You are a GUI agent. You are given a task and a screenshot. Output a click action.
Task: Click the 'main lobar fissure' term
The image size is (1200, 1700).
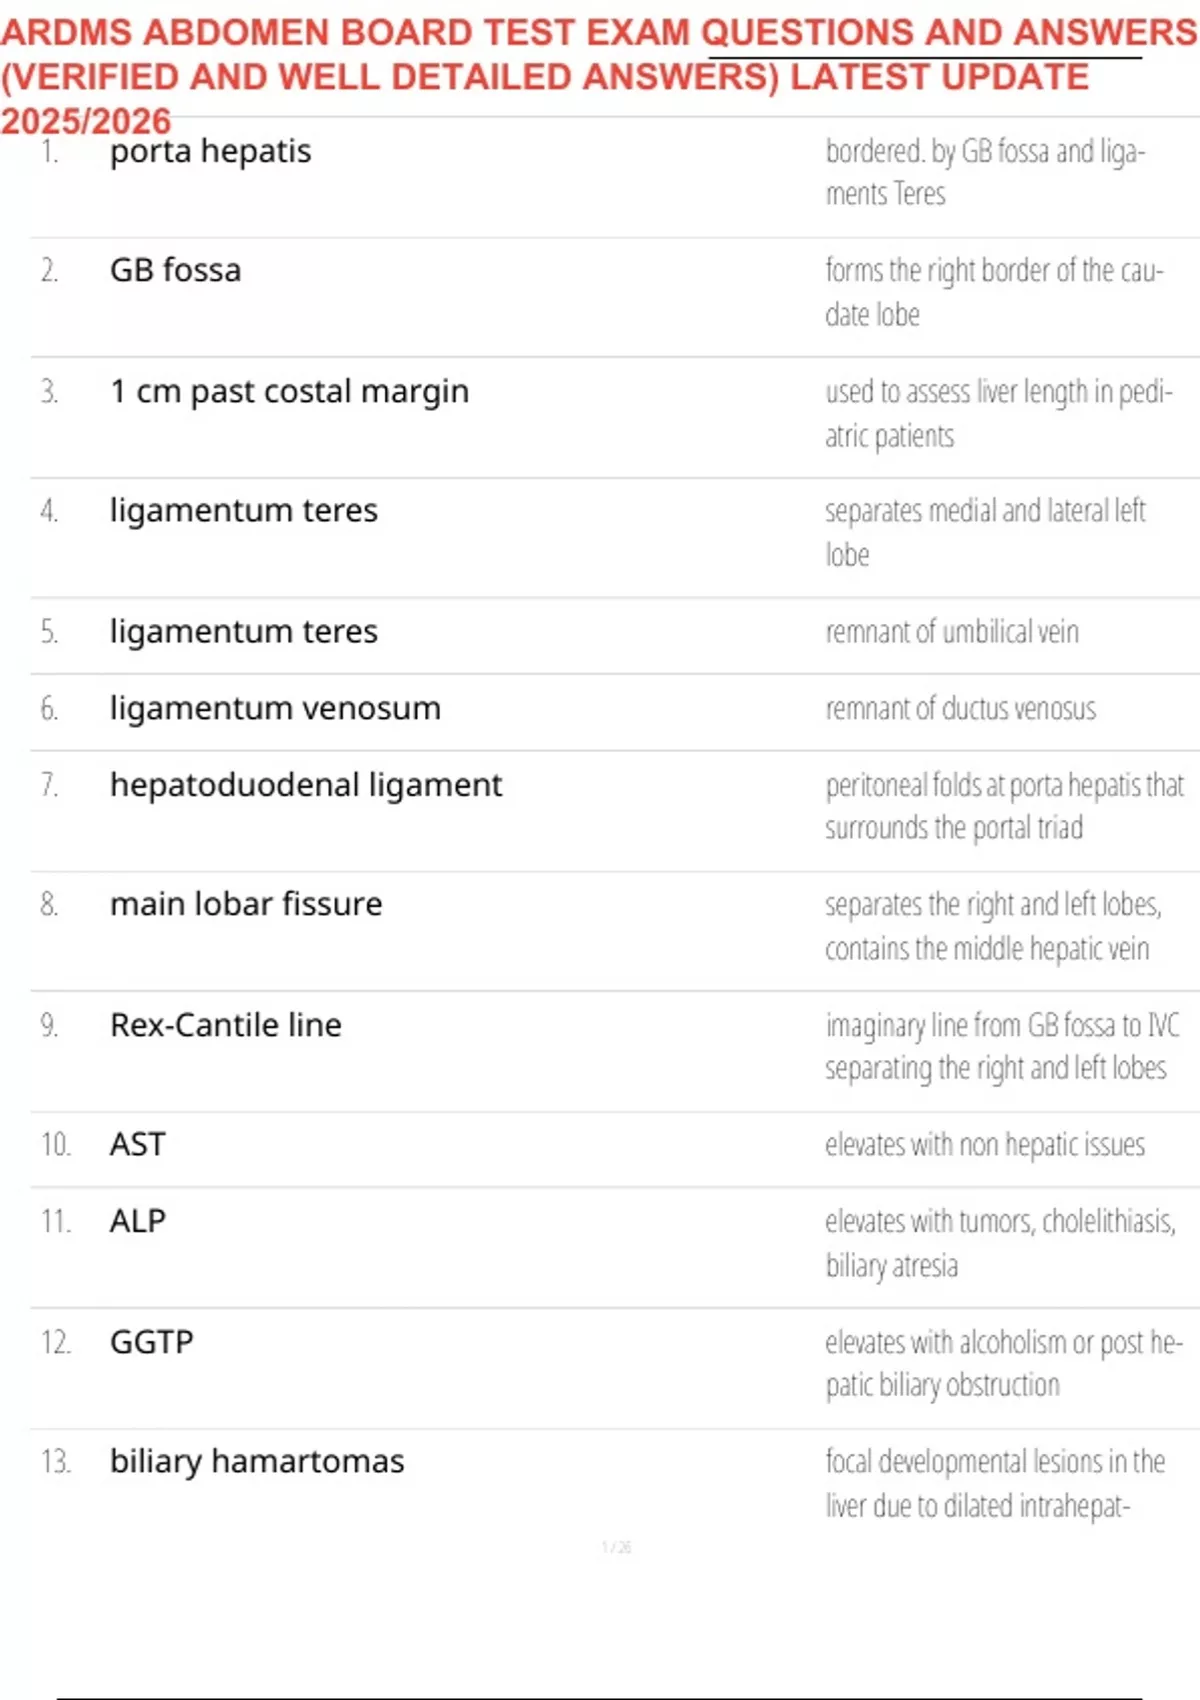click(246, 904)
